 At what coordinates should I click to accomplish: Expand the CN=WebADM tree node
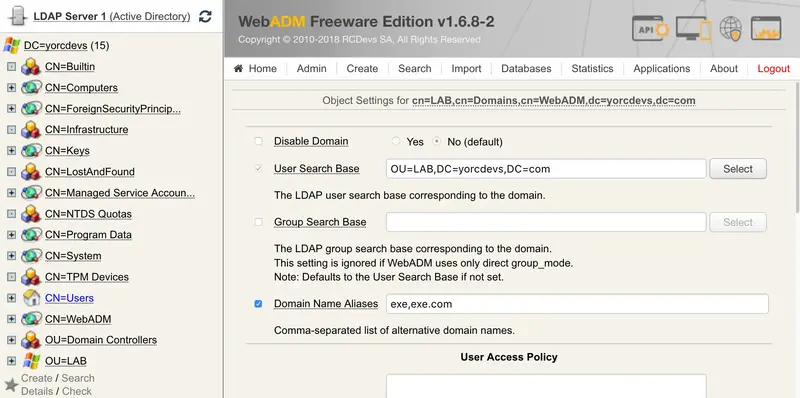pos(11,319)
